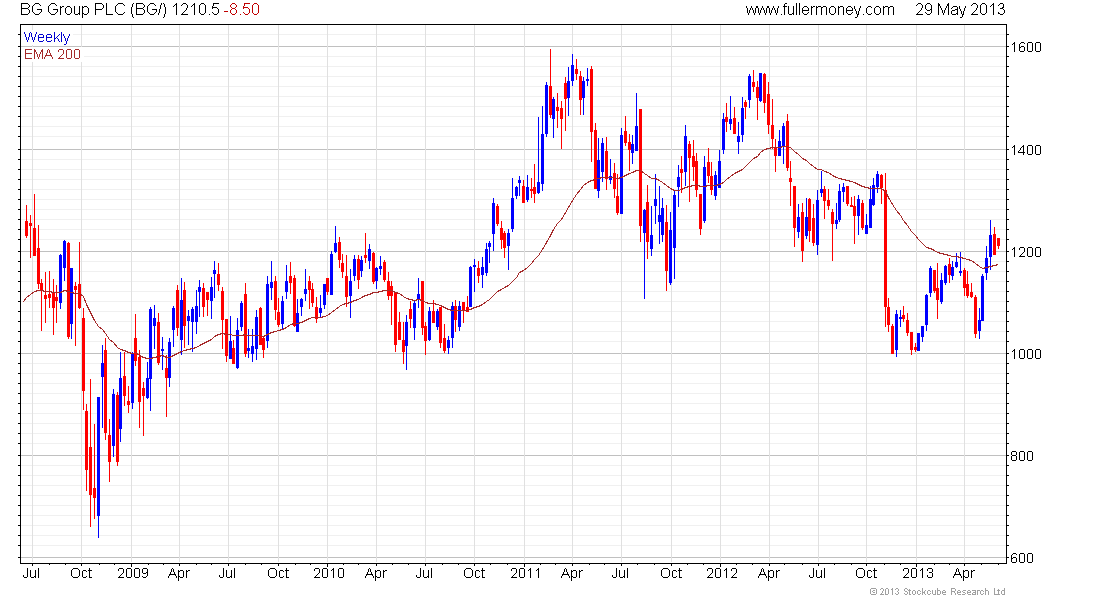The height and width of the screenshot is (600, 1100).
Task: Click the first Jul label on time axis
Action: (31, 573)
